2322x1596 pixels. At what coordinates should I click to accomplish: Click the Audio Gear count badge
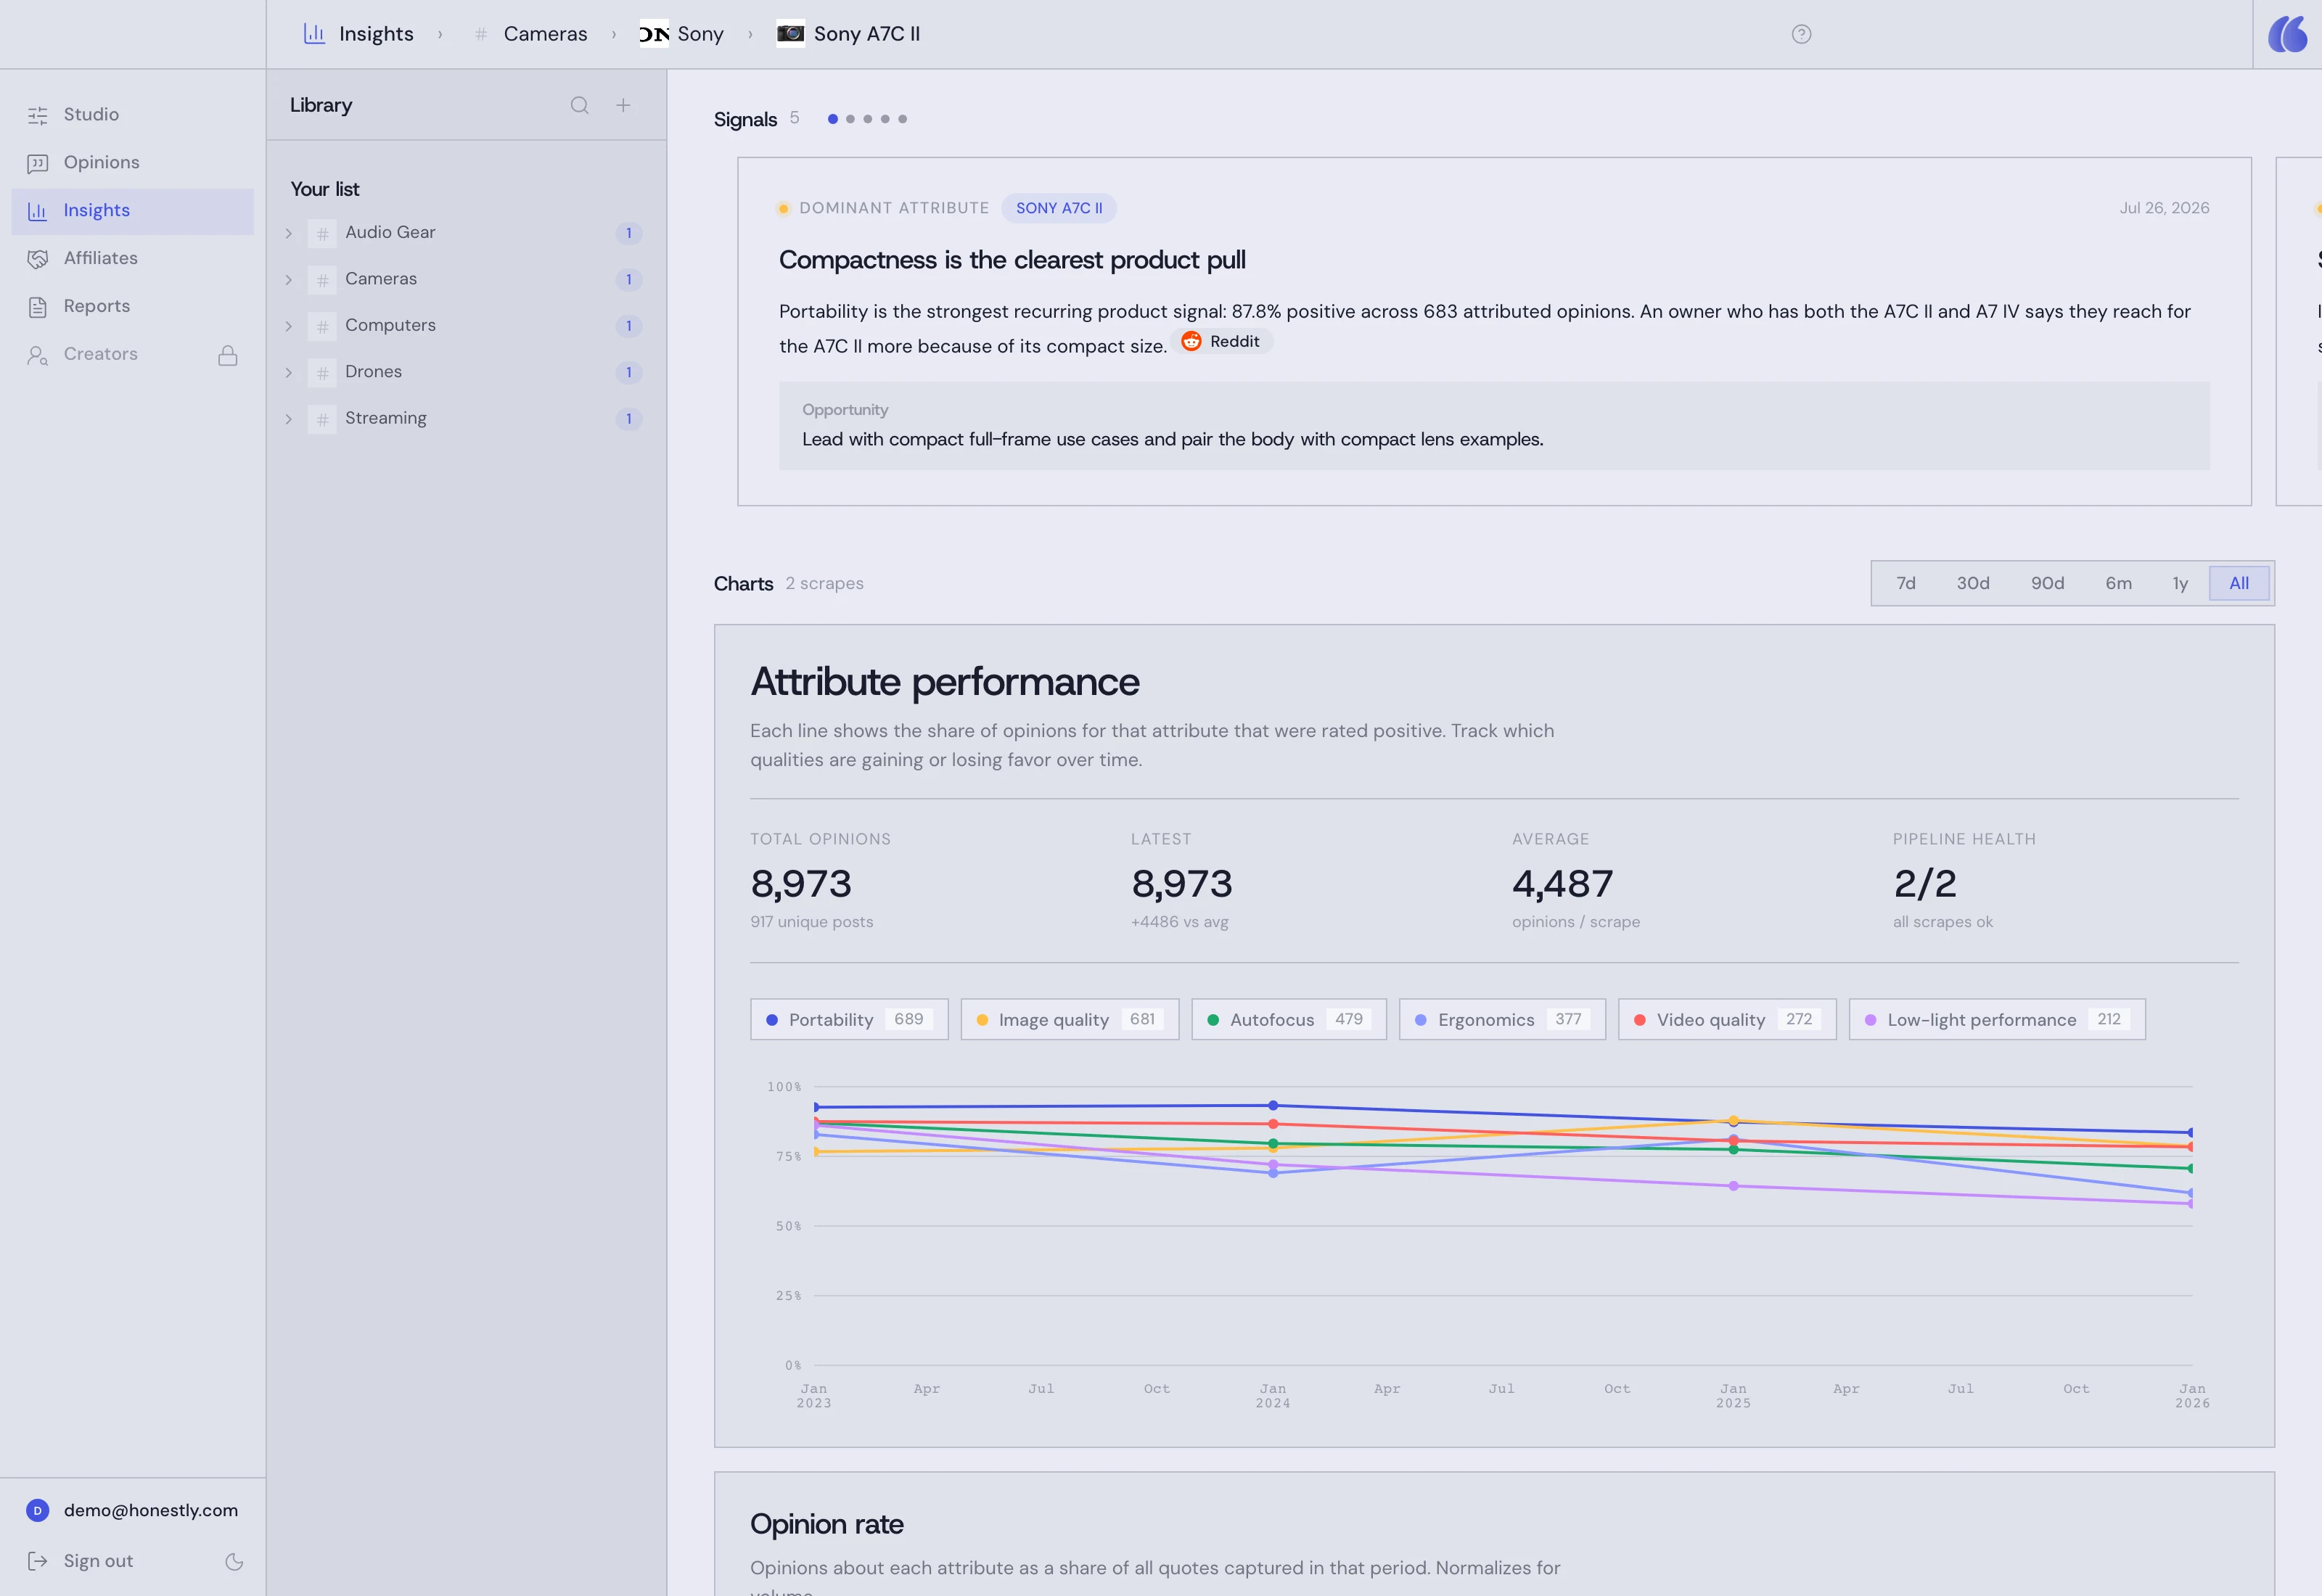pos(628,233)
